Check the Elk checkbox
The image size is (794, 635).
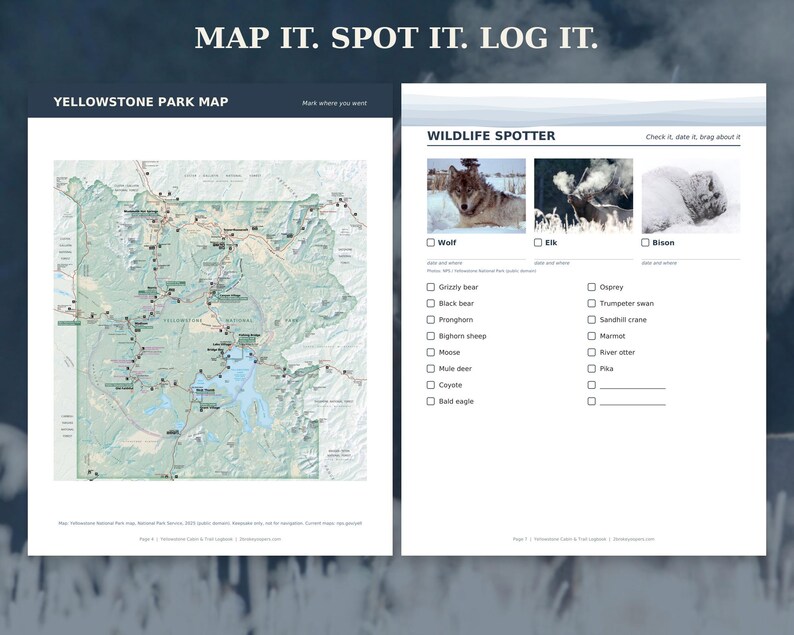538,243
